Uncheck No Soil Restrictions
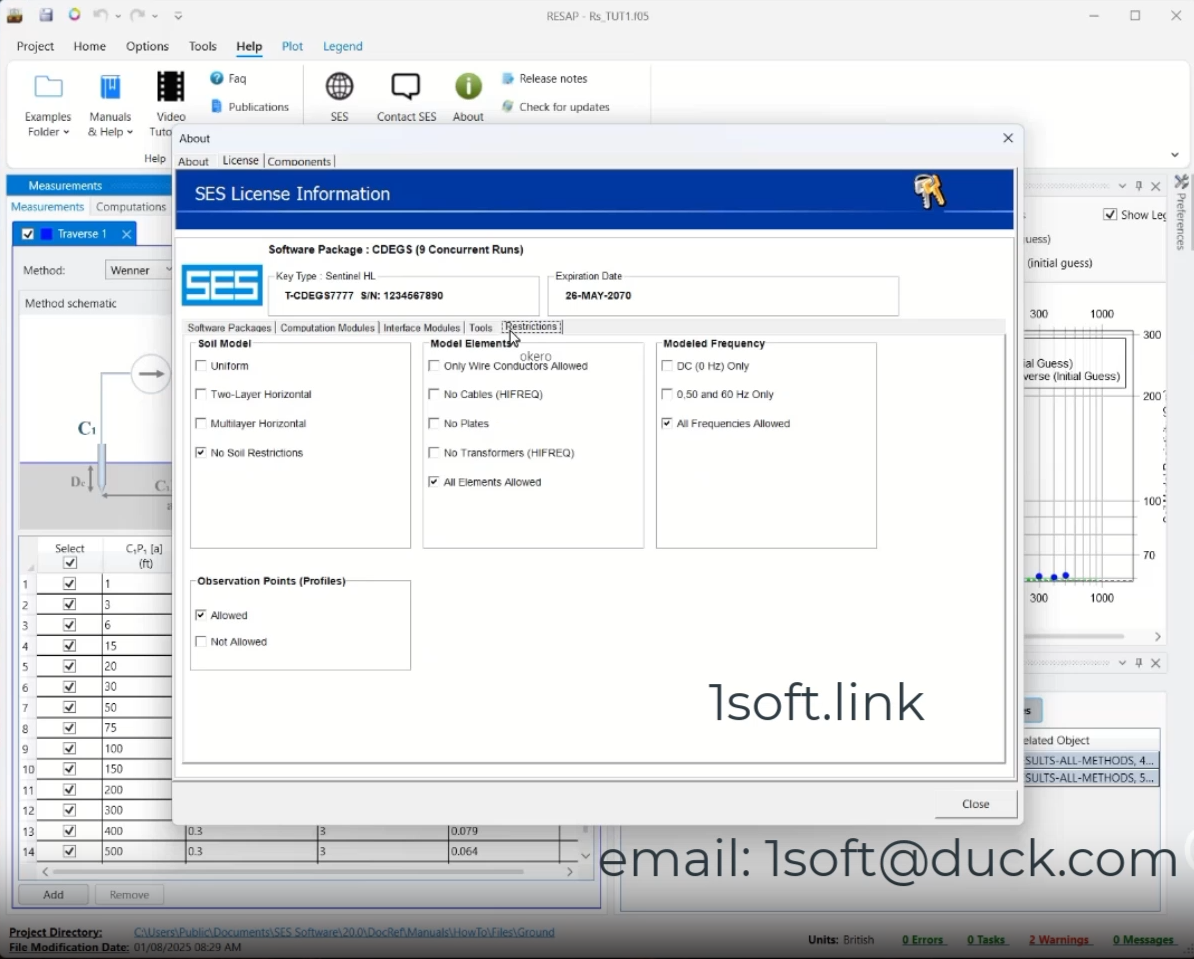Viewport: 1194px width, 959px height. 201,452
